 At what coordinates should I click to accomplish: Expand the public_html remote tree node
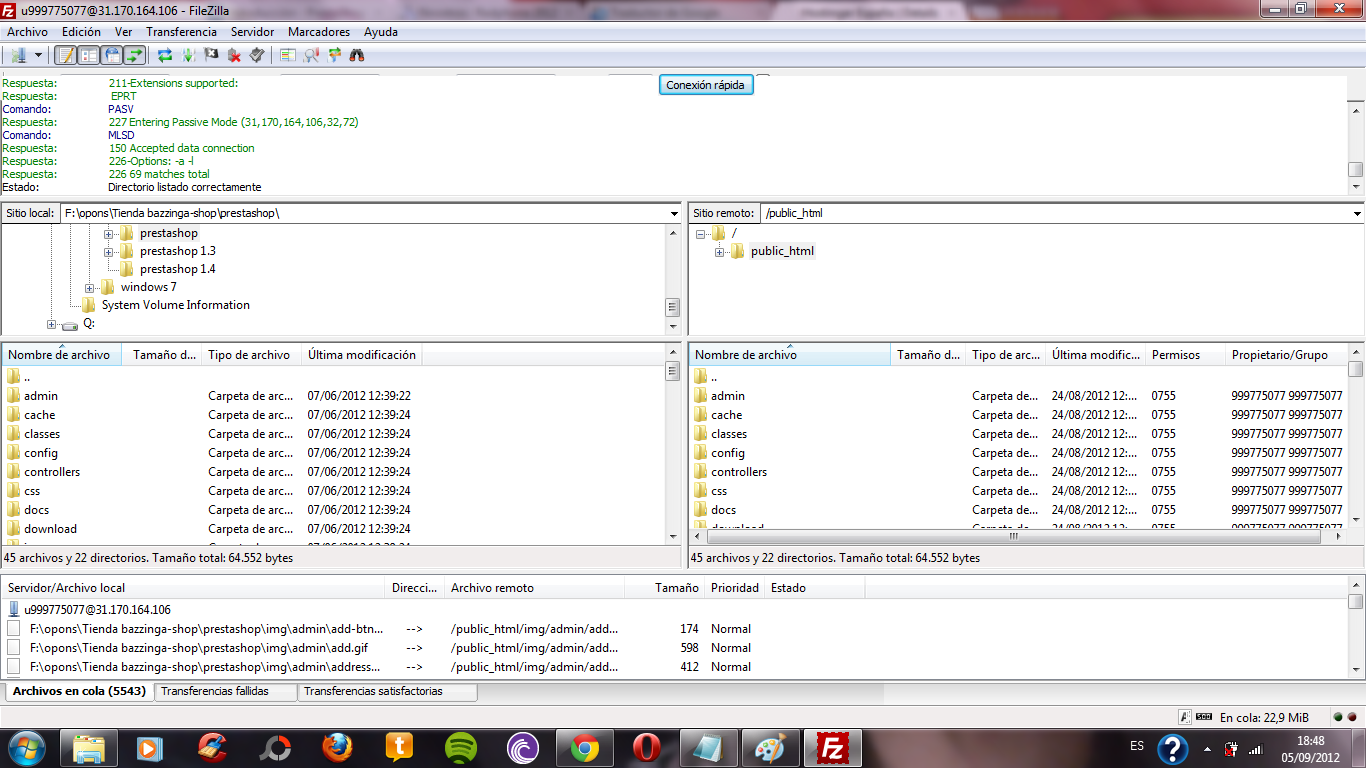coord(720,251)
